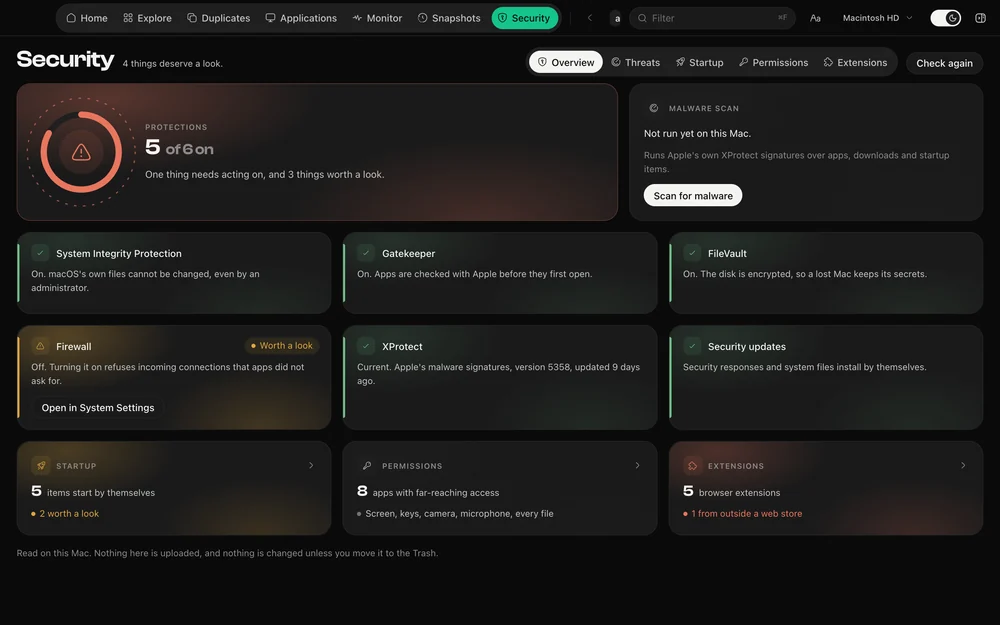Screen dimensions: 1000x625
Task: Go to the Explore section
Action: point(147,18)
